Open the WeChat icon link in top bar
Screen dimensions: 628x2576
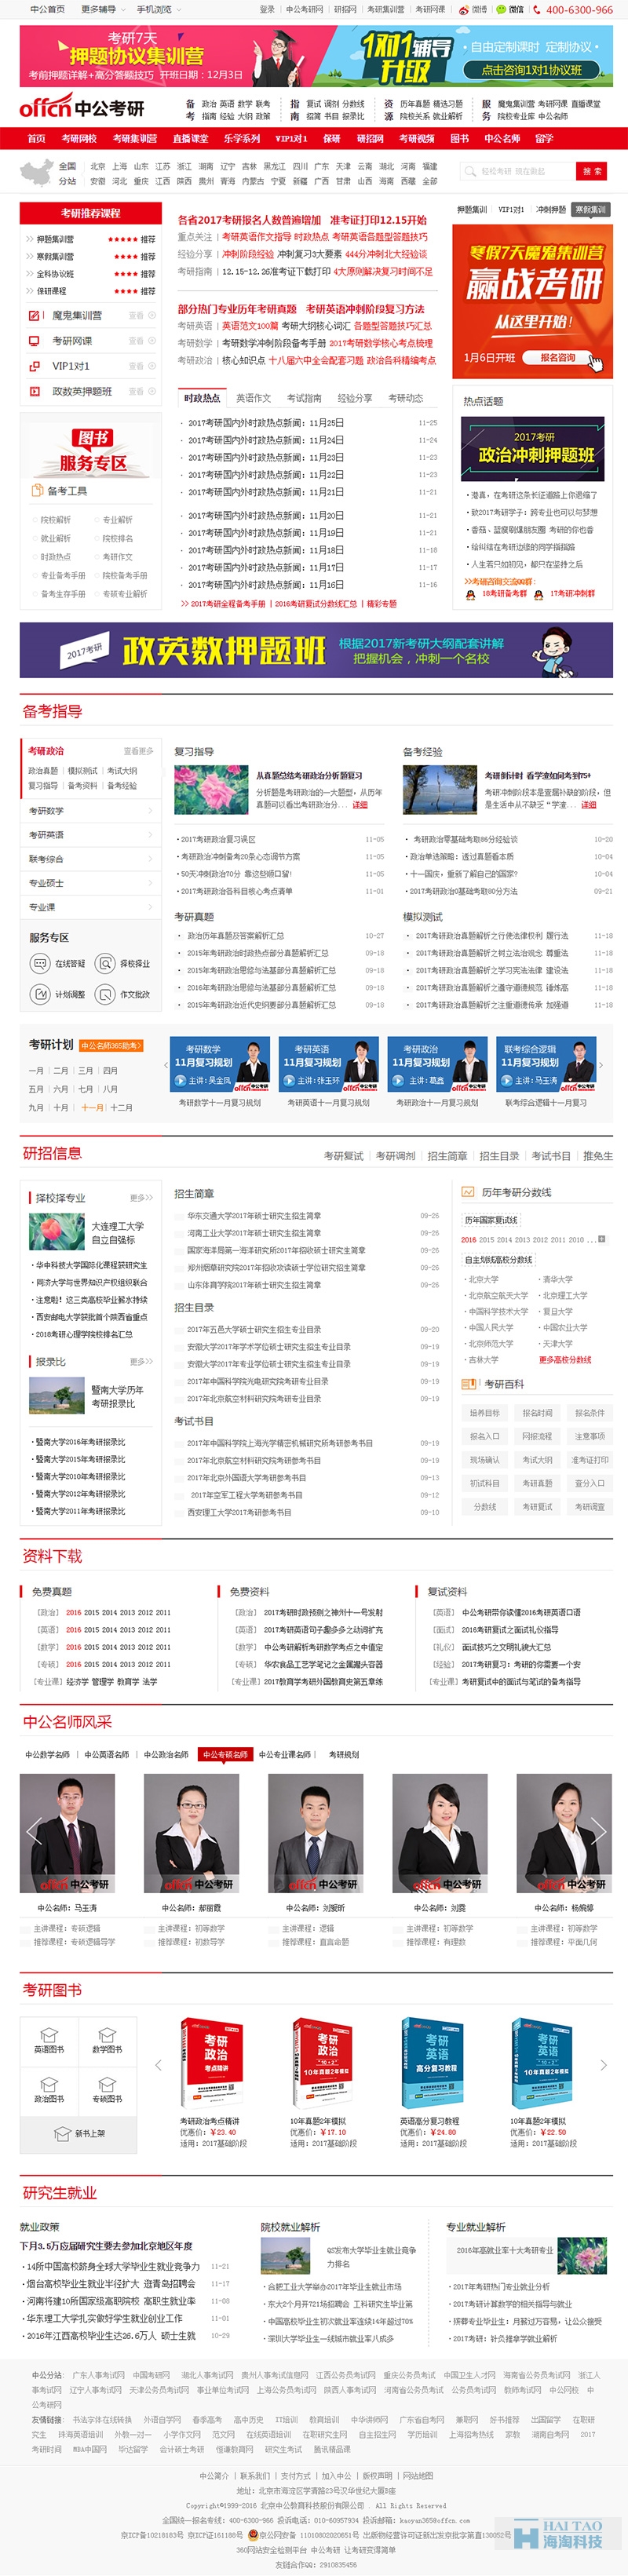(x=501, y=9)
